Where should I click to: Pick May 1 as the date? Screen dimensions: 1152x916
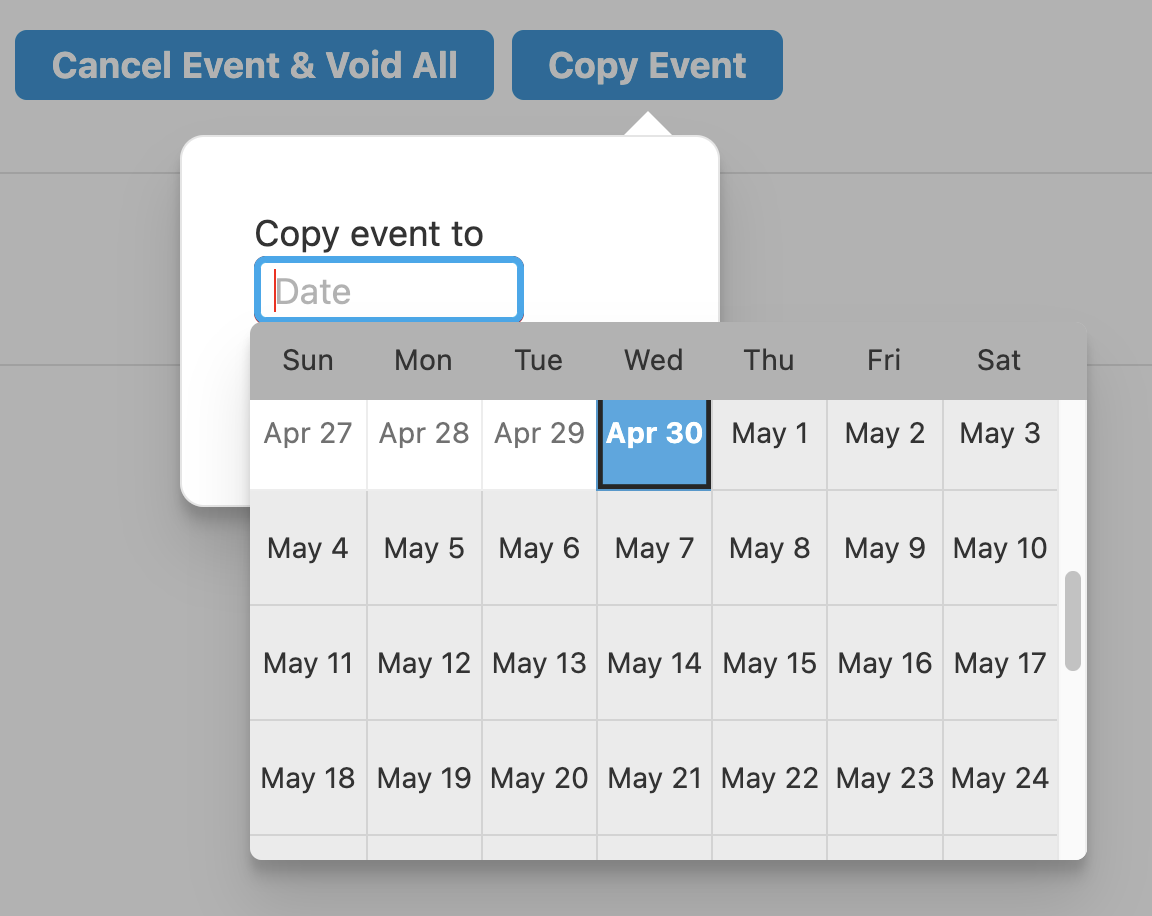(x=769, y=434)
